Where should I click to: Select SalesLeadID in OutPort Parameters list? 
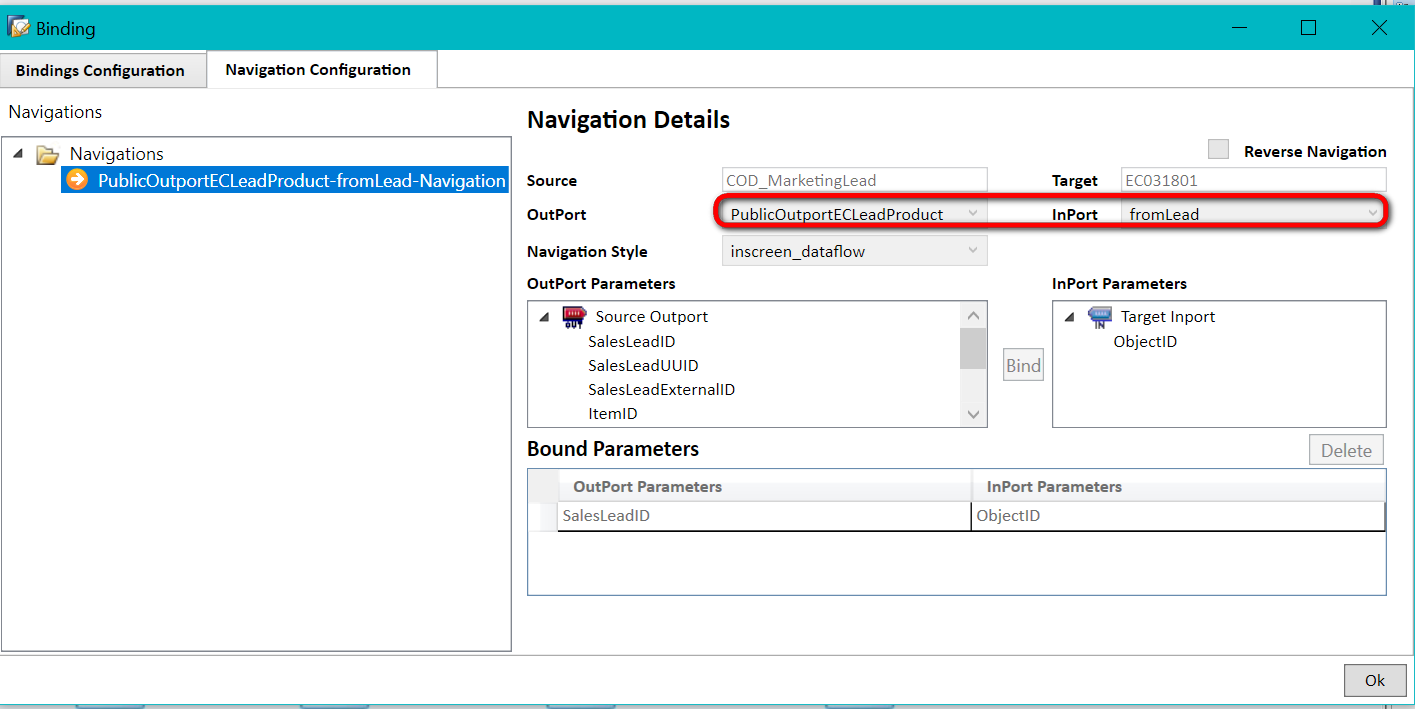click(631, 342)
